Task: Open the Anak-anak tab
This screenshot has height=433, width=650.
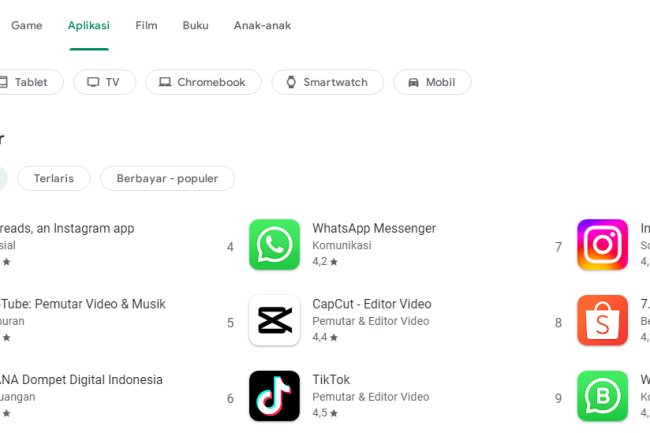Action: [x=262, y=25]
